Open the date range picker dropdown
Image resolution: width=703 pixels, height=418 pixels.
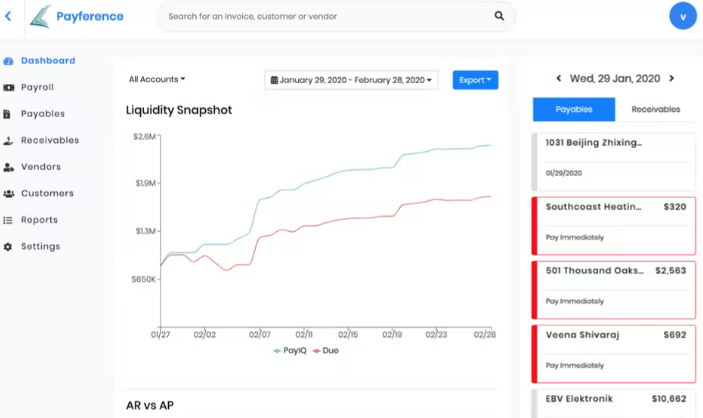(351, 80)
